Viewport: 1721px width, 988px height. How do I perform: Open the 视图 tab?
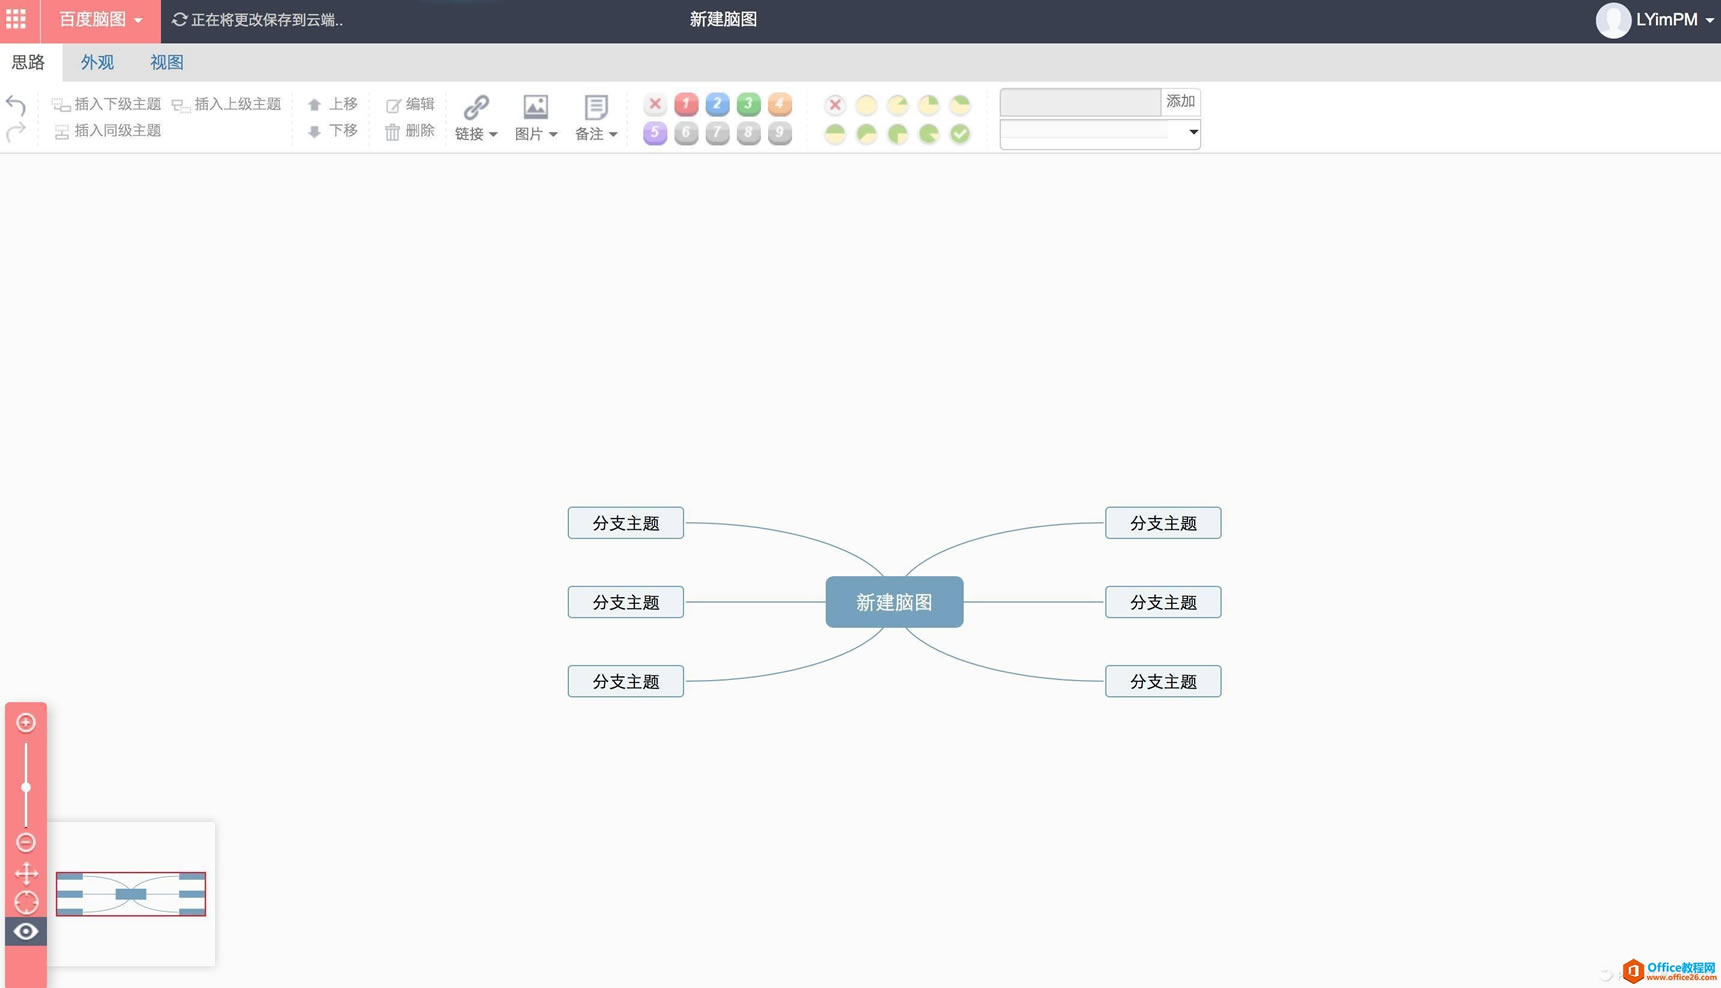(x=167, y=62)
